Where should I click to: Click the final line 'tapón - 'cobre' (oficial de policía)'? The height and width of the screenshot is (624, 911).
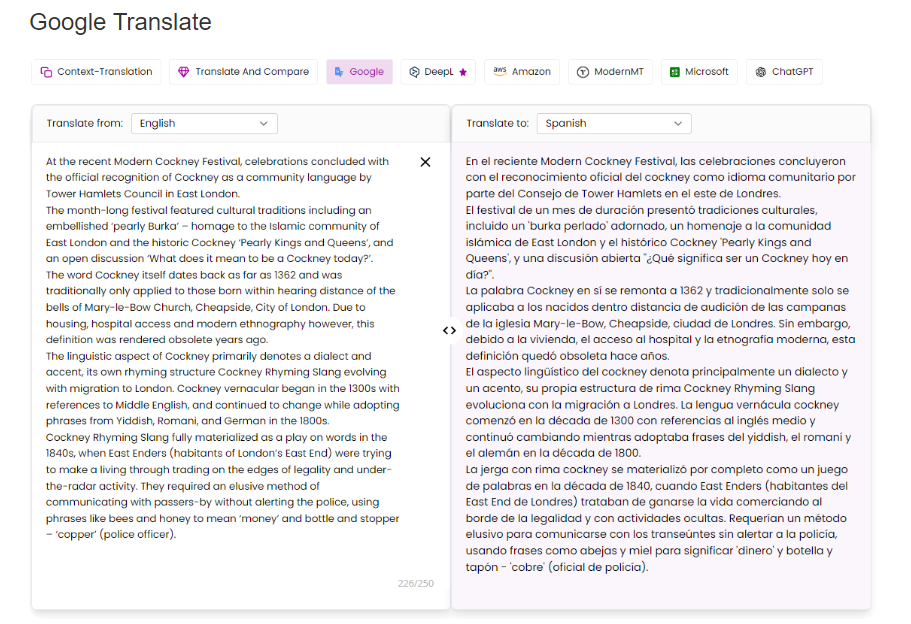[x=557, y=567]
